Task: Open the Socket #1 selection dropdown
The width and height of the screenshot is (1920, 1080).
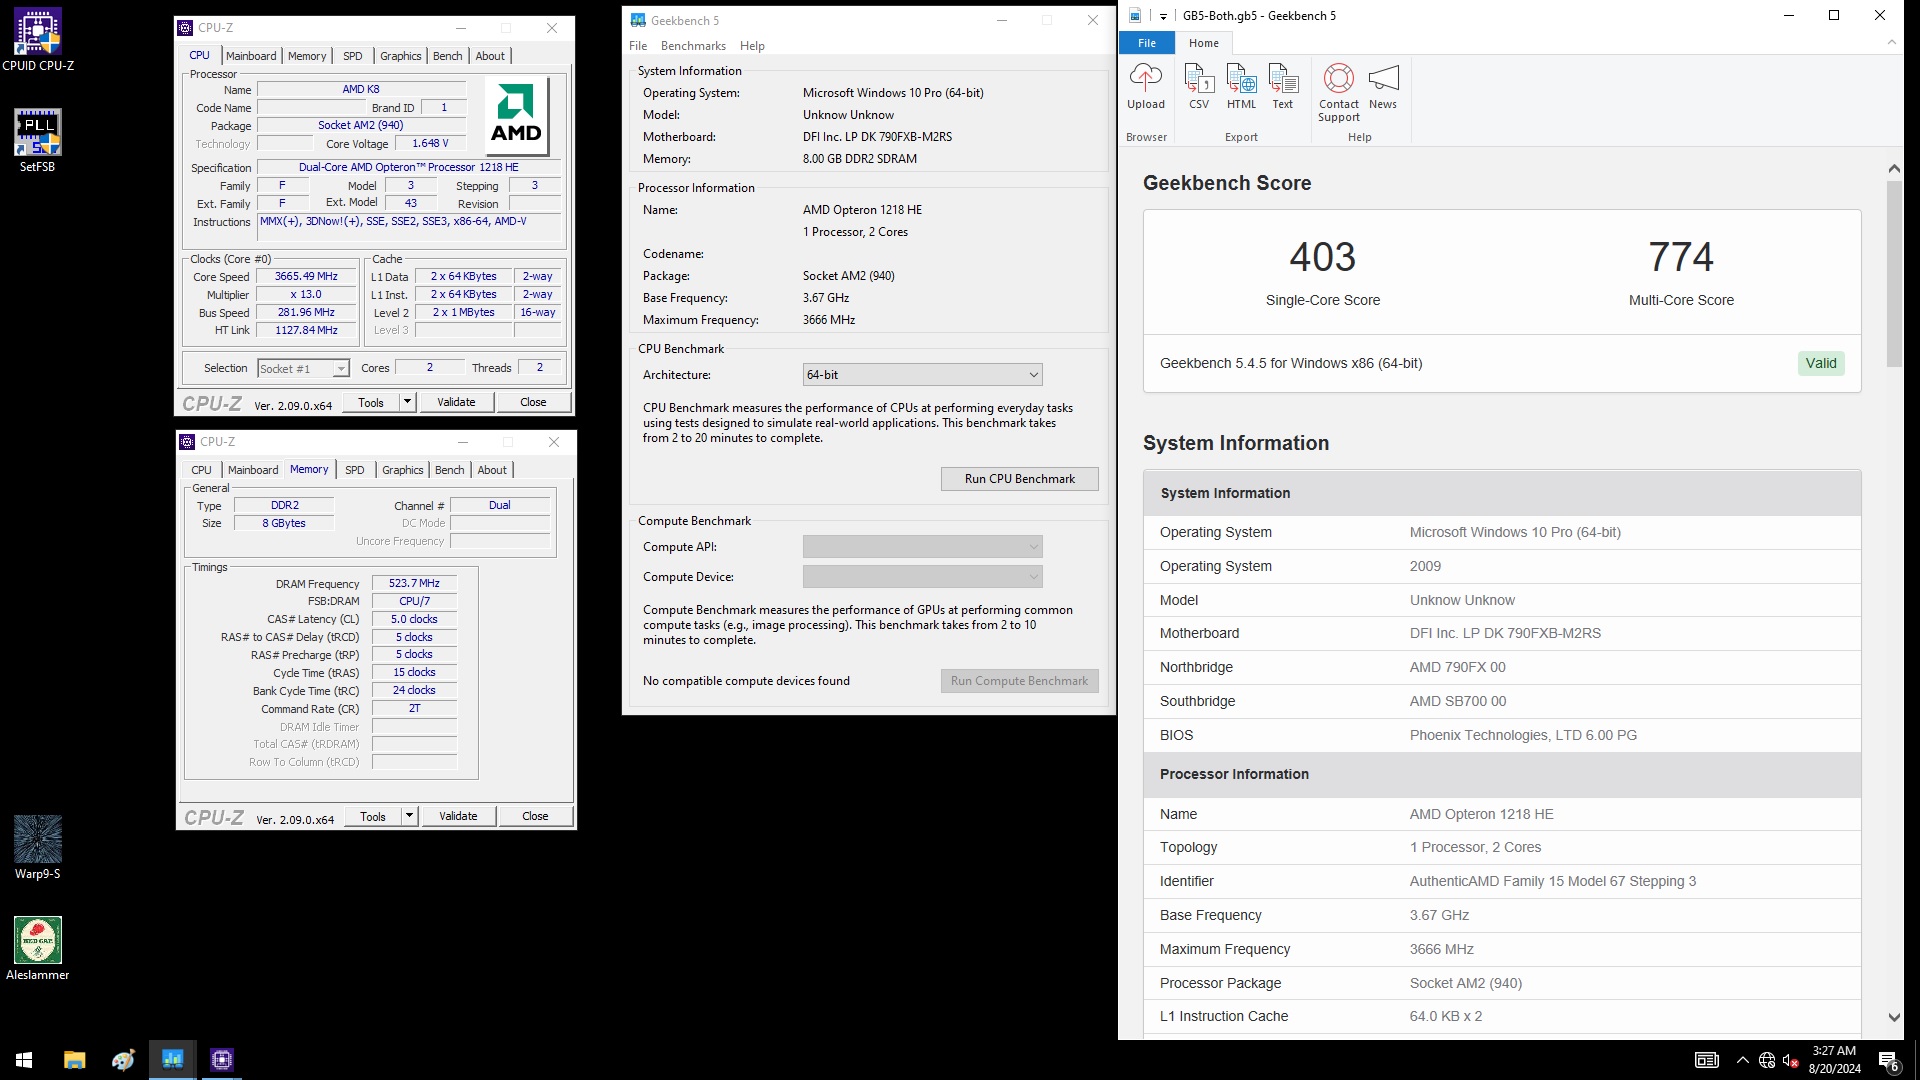Action: click(303, 368)
